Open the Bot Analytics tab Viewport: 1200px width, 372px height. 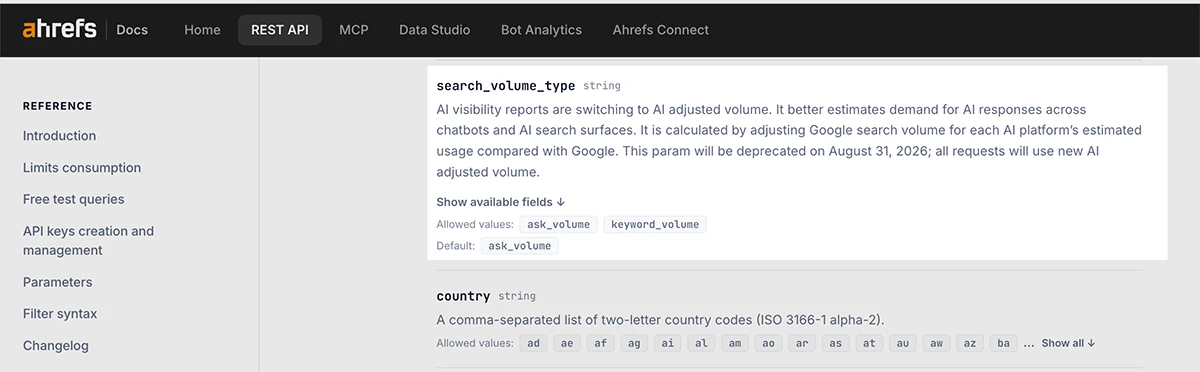click(x=541, y=30)
